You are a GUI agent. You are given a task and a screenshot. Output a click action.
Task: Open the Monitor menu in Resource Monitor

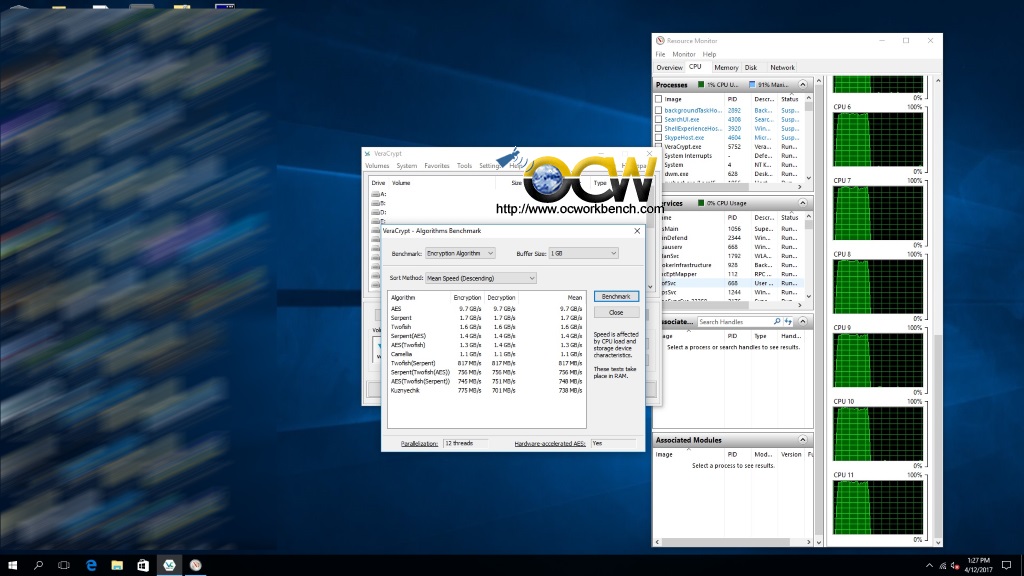click(684, 54)
